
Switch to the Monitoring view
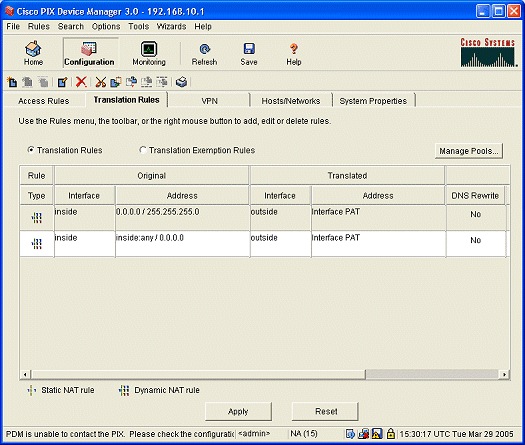click(149, 53)
